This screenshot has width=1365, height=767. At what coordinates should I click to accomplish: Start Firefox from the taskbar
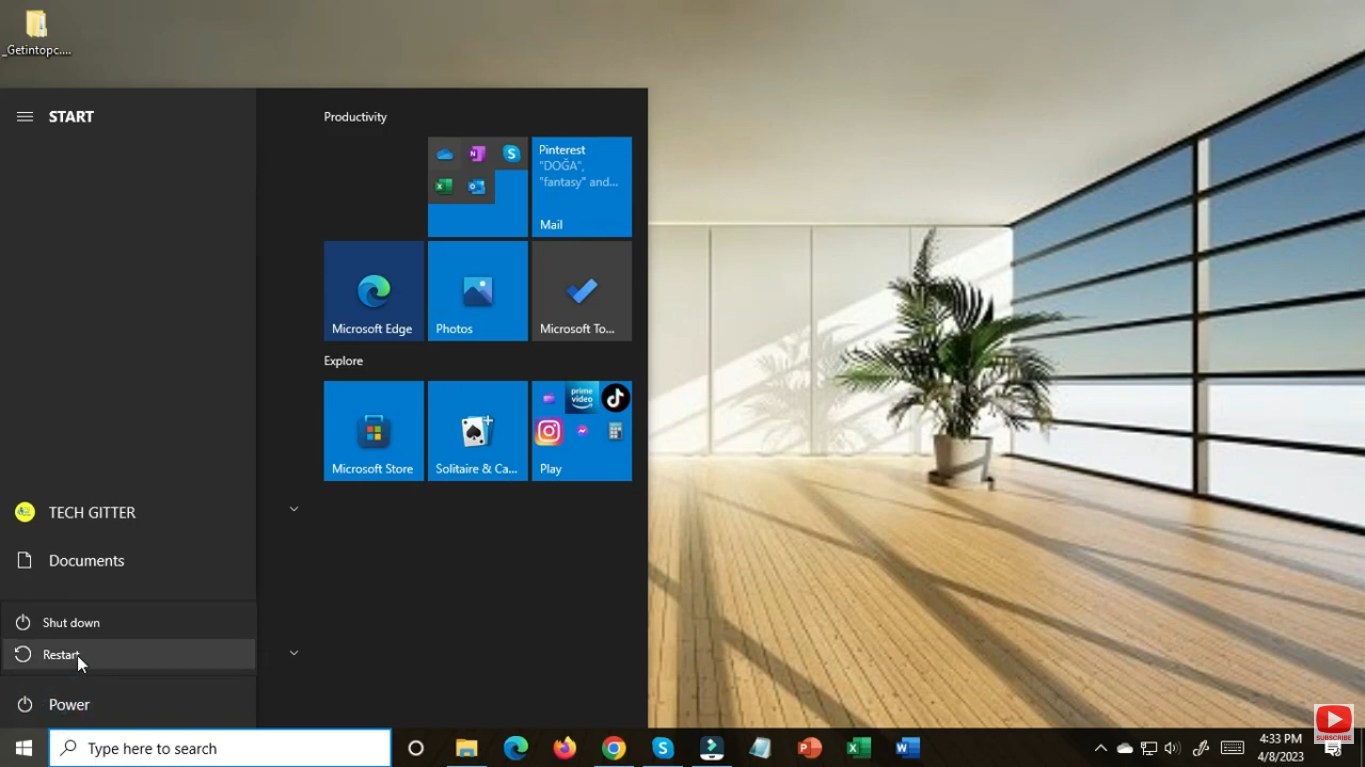pos(564,747)
